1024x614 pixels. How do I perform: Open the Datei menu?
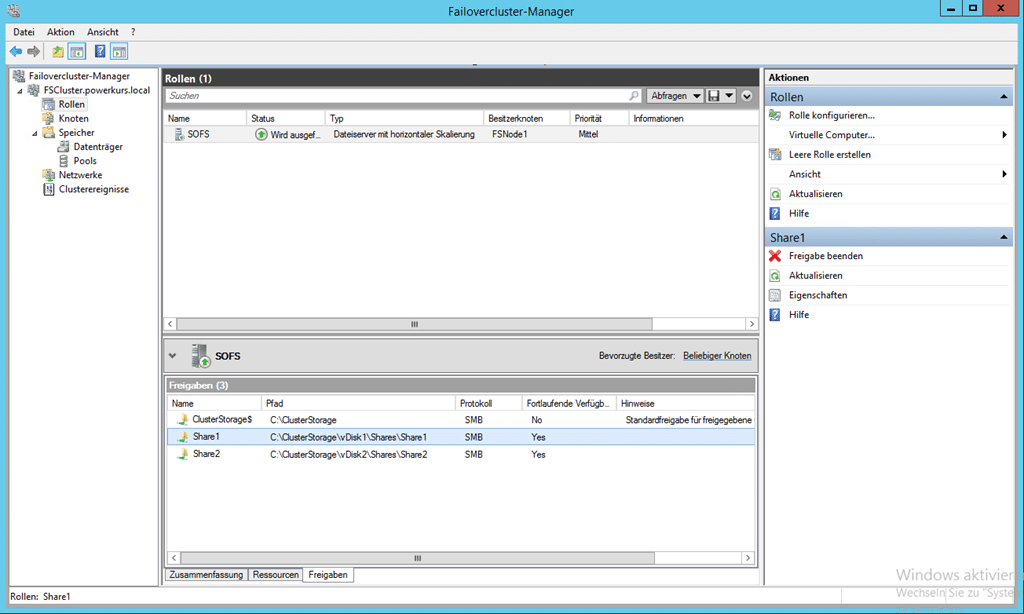[x=24, y=32]
